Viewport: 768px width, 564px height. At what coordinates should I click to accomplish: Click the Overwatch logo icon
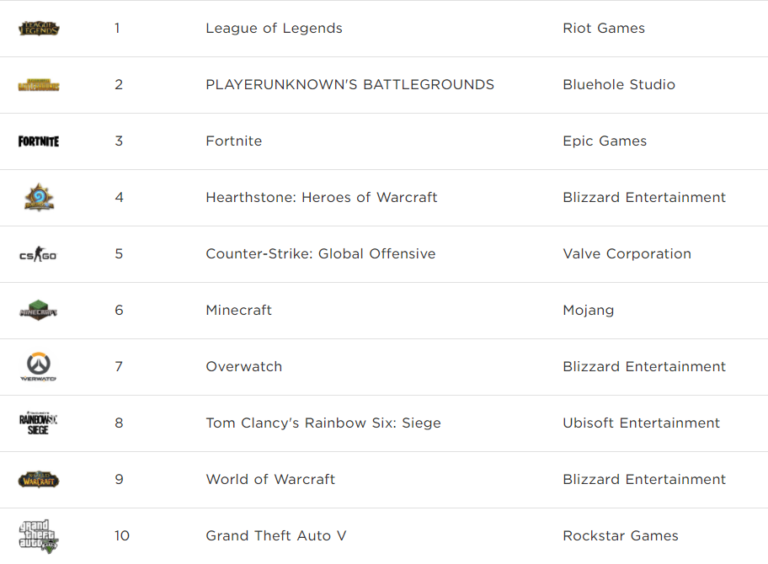point(39,366)
